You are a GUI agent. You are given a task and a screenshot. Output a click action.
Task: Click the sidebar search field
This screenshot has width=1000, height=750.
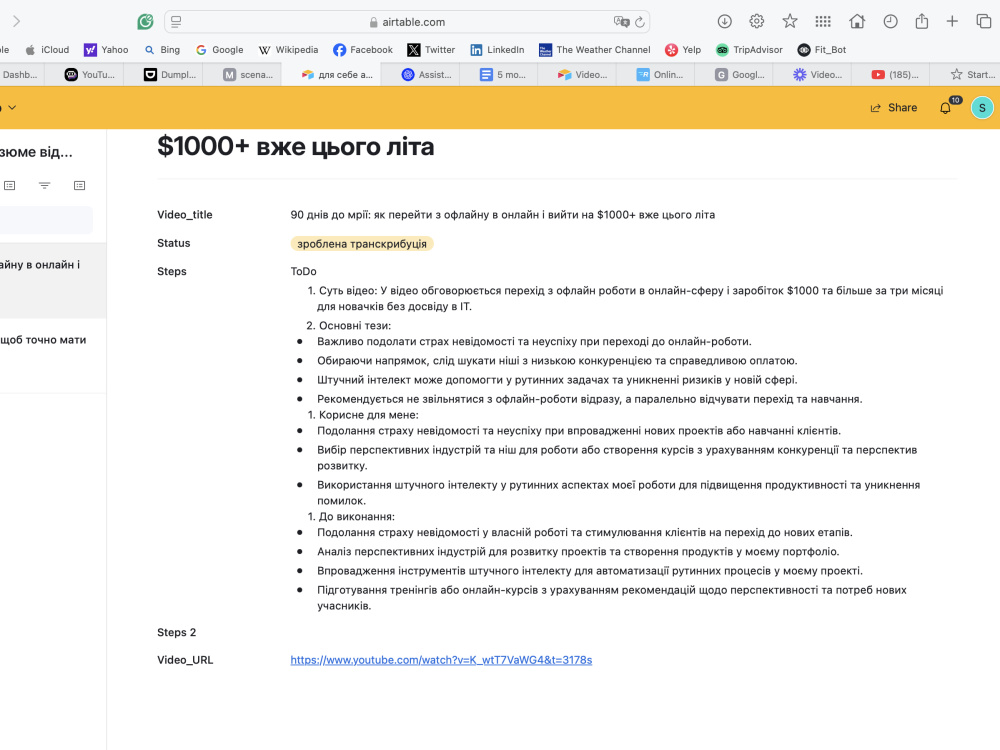(47, 220)
